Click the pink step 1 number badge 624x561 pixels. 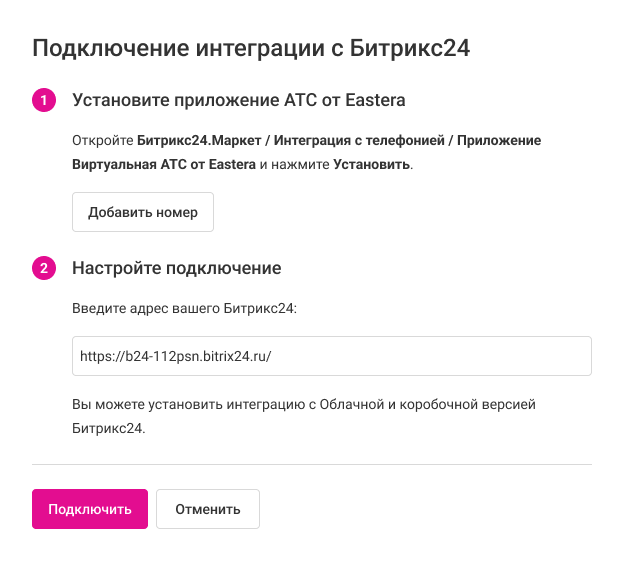44,100
